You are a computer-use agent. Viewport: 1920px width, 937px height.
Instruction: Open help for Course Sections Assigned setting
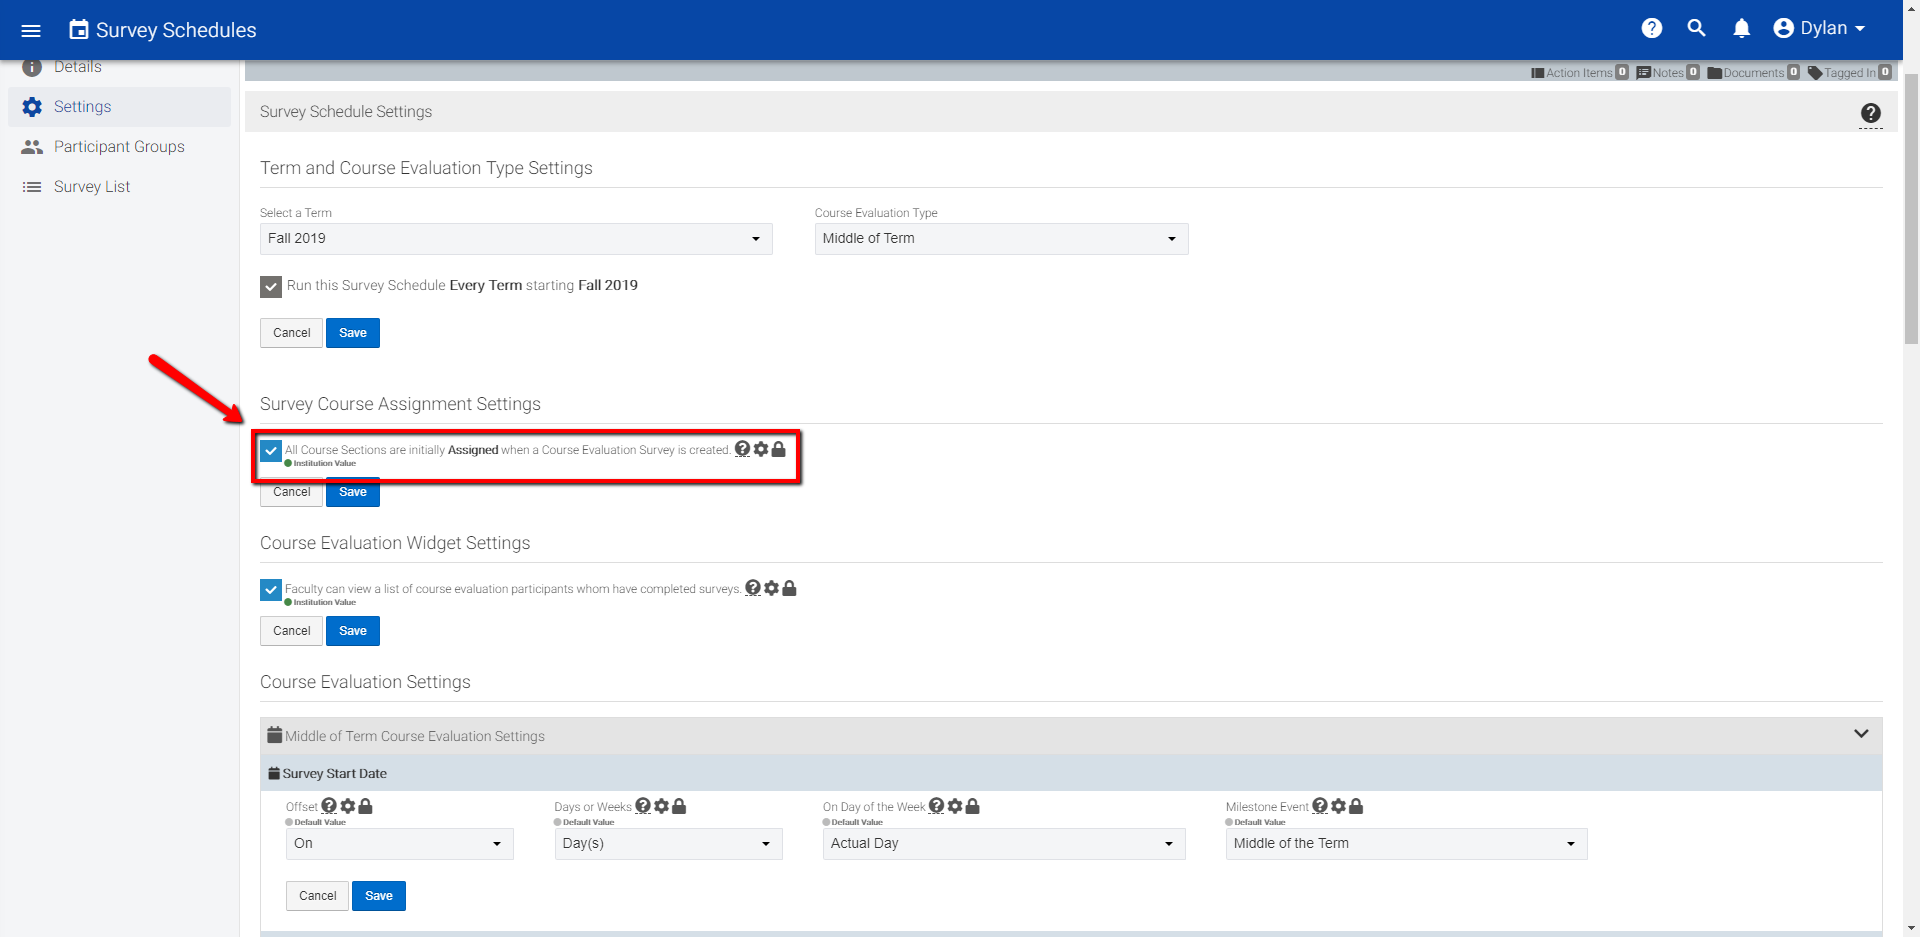[742, 449]
